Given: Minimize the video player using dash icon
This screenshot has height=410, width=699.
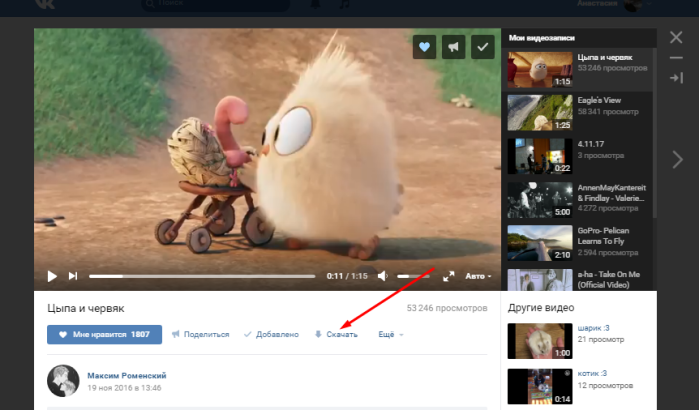Looking at the screenshot, I should 676,58.
